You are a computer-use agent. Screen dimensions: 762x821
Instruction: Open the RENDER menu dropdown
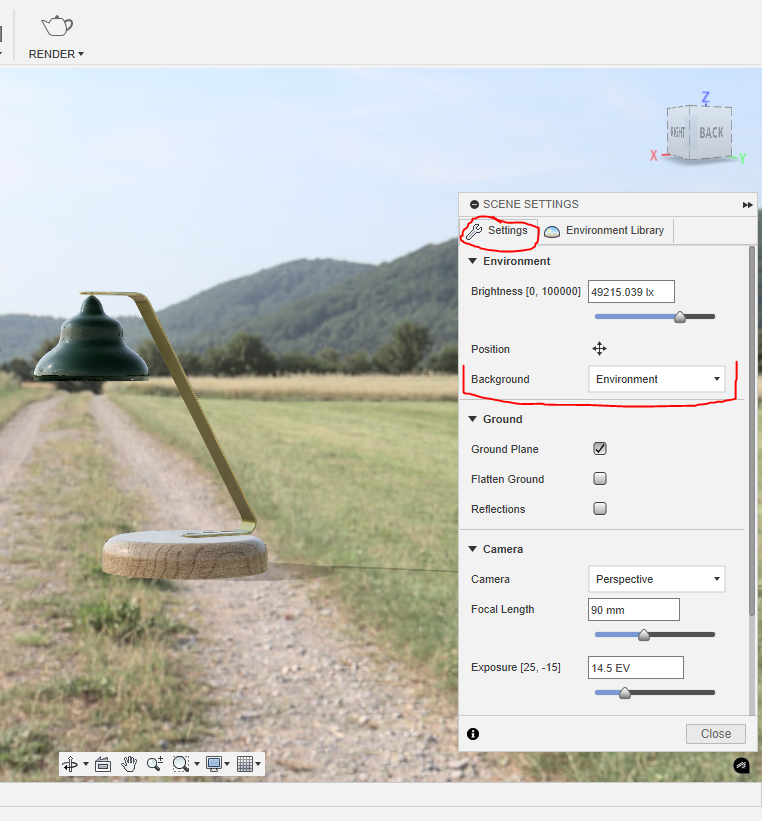56,54
